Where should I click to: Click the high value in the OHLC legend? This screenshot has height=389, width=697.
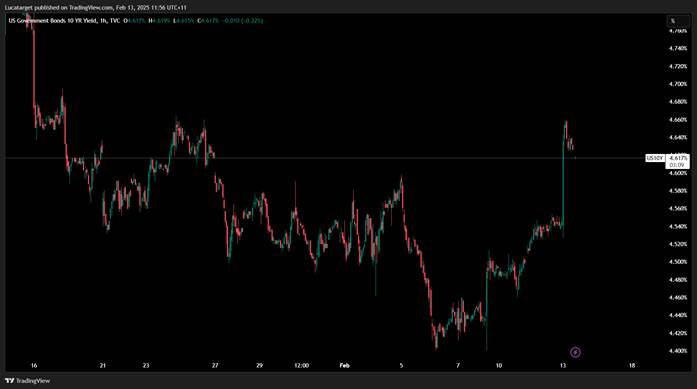click(160, 20)
